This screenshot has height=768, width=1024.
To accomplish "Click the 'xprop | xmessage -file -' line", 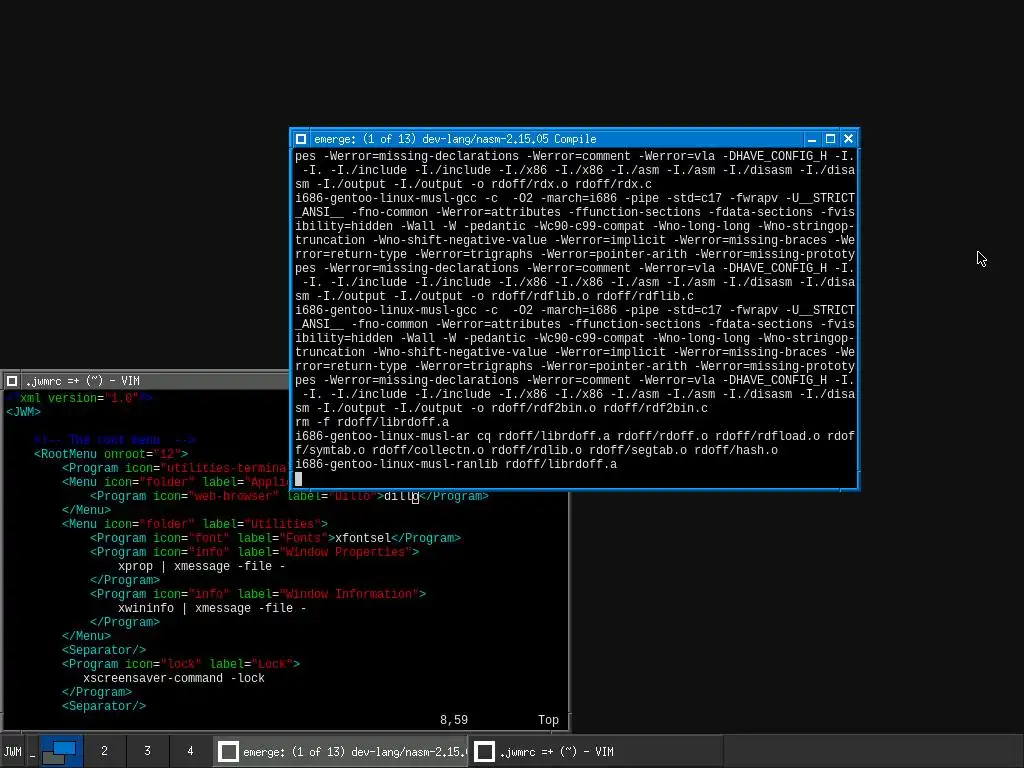I will point(202,566).
